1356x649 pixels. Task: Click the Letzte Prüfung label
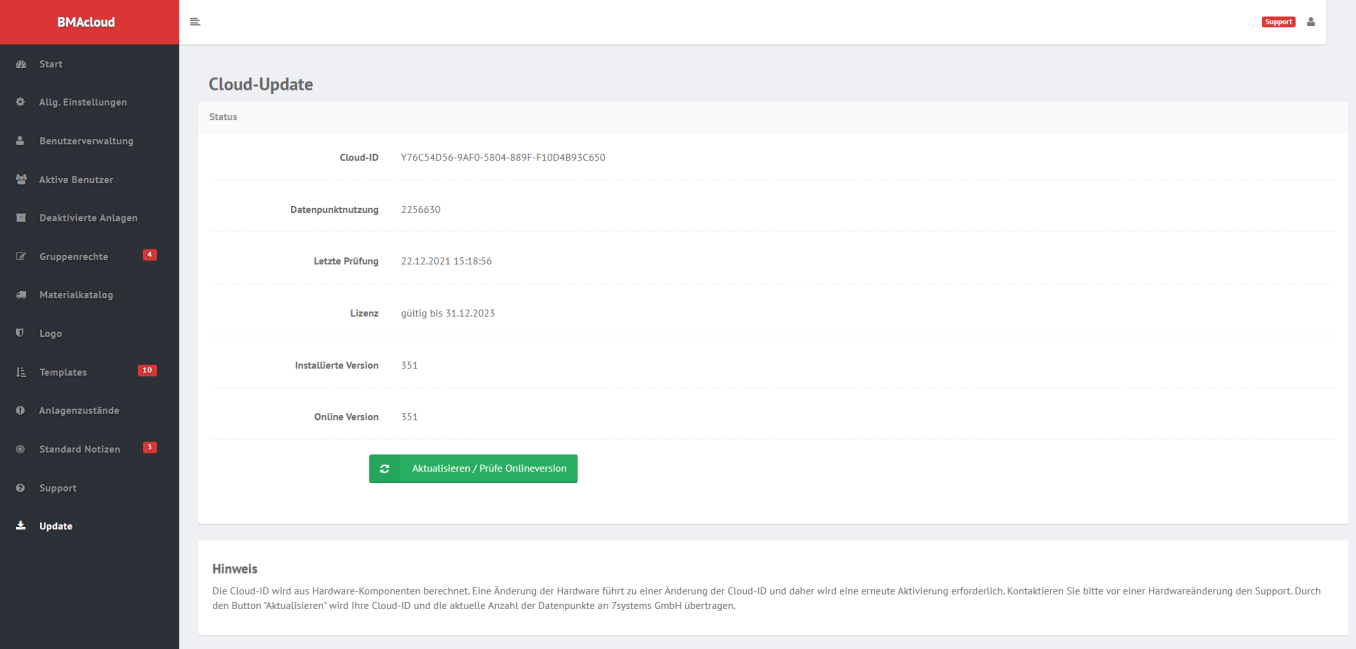pyautogui.click(x=346, y=262)
